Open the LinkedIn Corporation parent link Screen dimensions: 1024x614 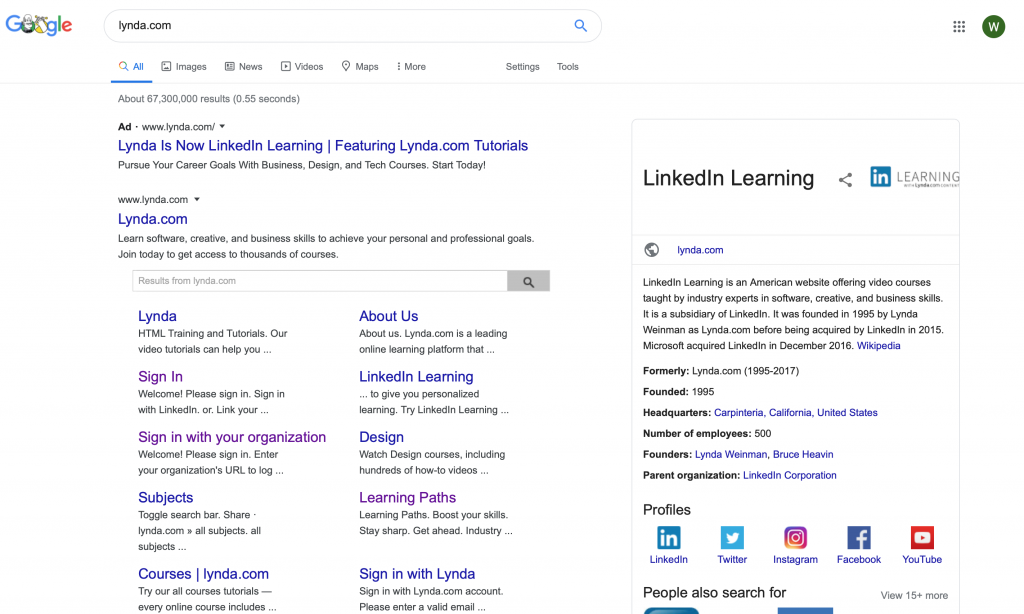(x=790, y=476)
